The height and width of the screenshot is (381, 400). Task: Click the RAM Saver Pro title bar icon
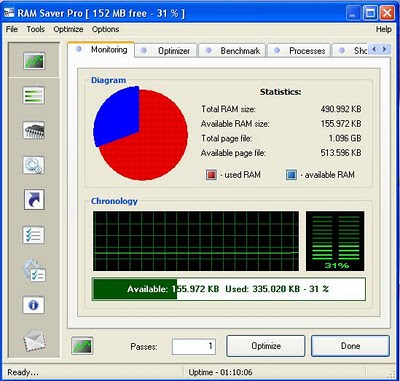coord(8,13)
